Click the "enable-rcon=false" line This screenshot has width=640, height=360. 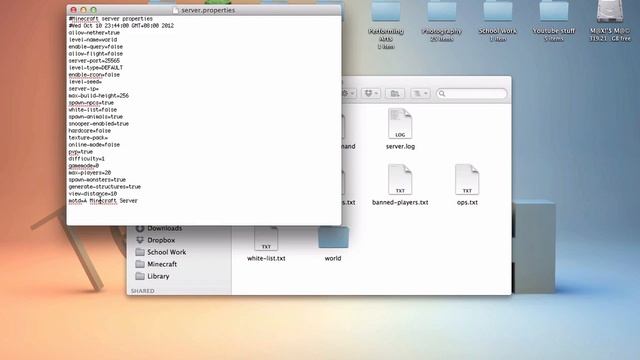[94, 75]
